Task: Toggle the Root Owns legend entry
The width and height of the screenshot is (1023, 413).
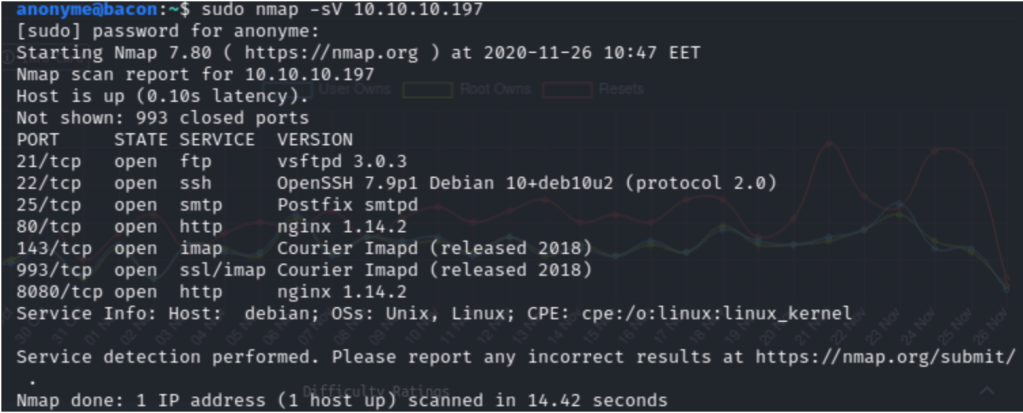Action: pos(494,90)
